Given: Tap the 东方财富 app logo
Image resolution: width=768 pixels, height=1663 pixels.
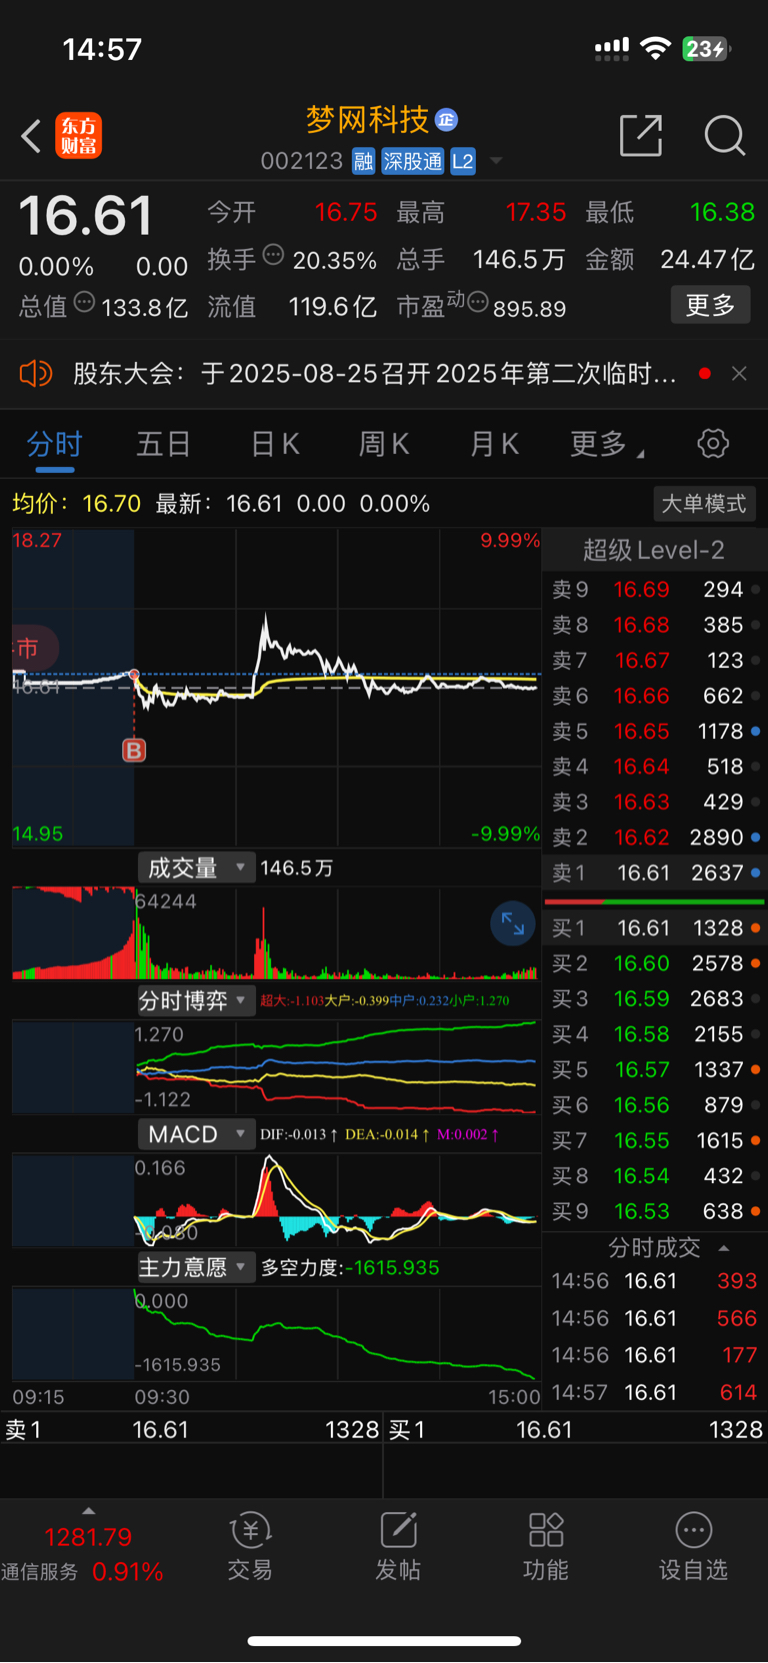Looking at the screenshot, I should tap(79, 136).
